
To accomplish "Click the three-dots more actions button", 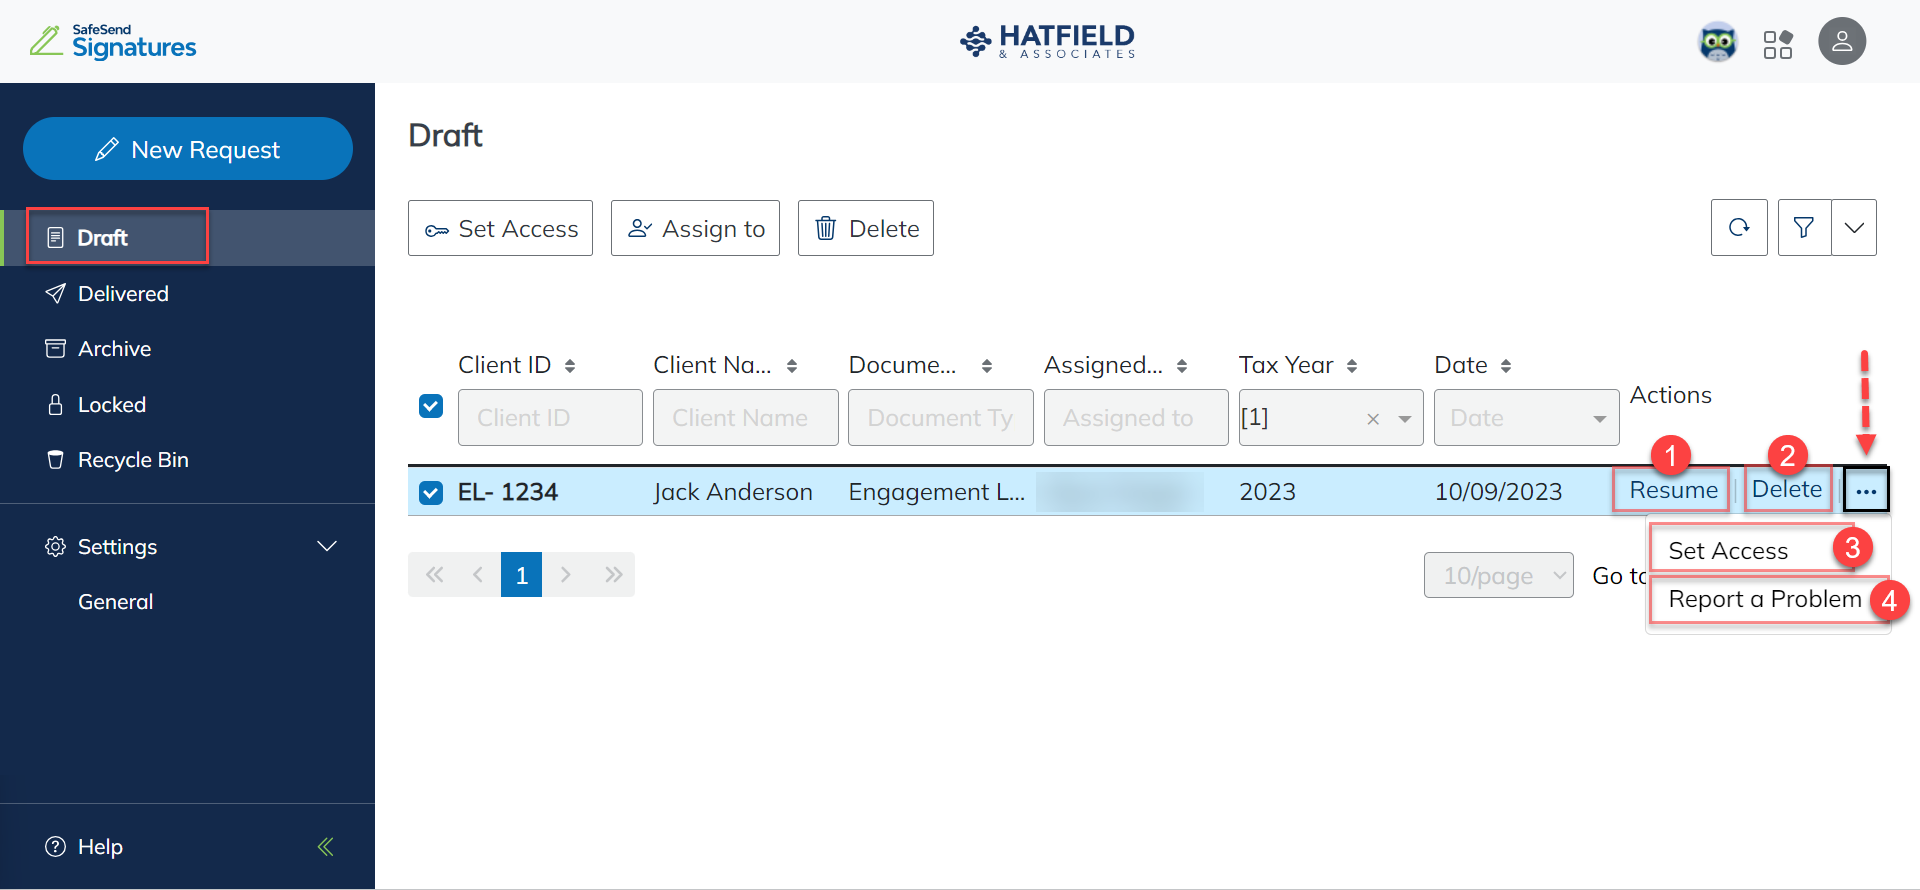I will (1866, 491).
